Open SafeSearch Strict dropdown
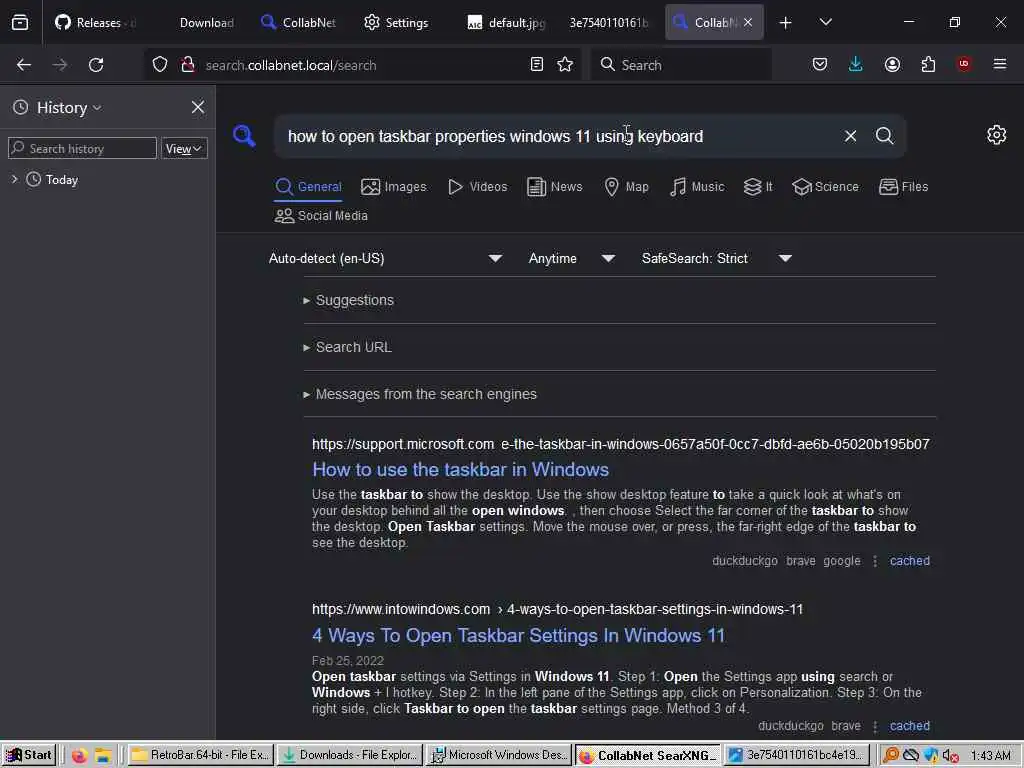This screenshot has height=768, width=1024. [716, 258]
